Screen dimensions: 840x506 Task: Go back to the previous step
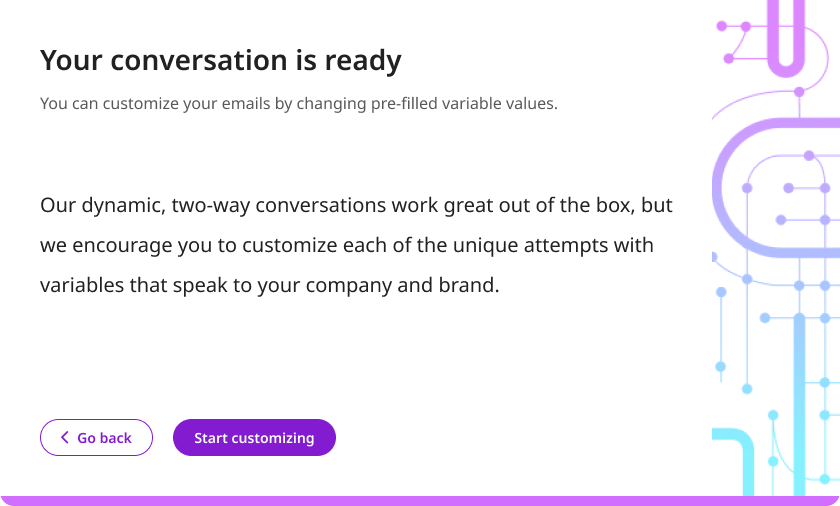click(x=96, y=437)
